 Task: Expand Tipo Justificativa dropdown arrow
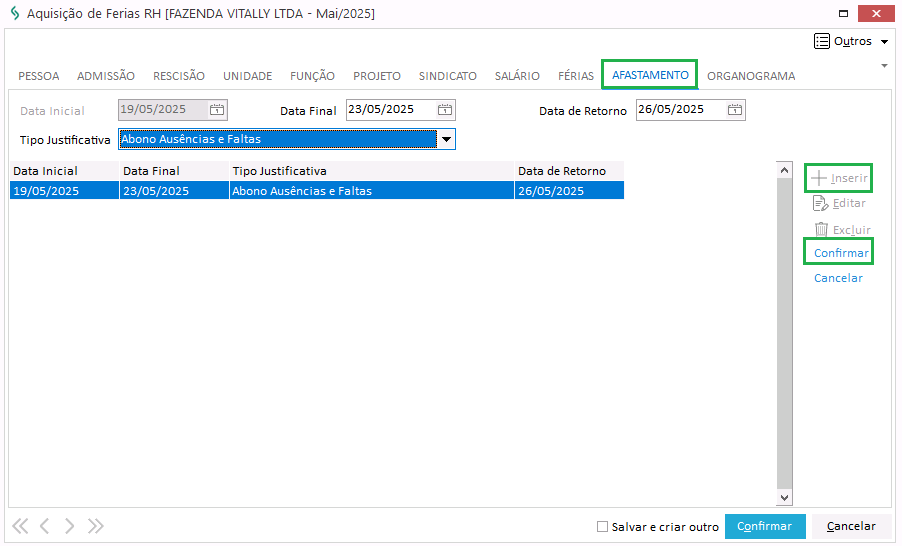tap(446, 139)
